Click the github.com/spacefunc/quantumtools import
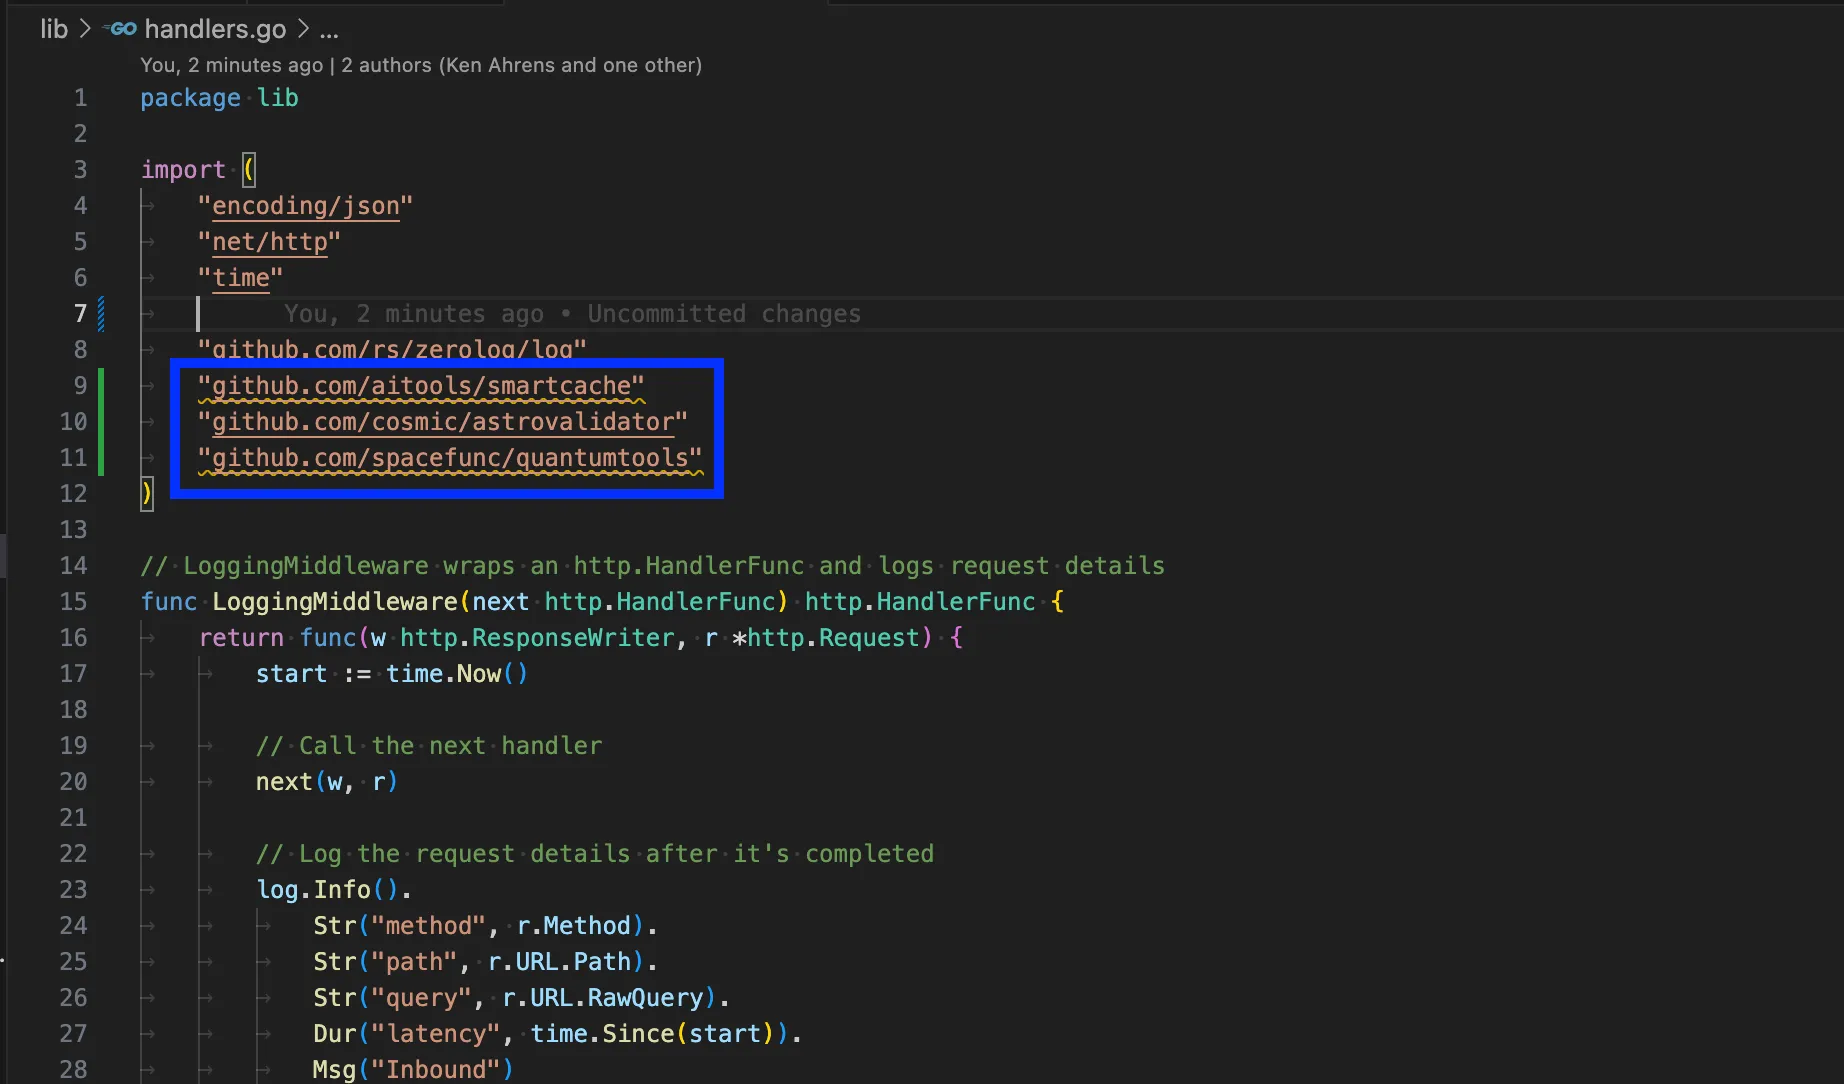1844x1084 pixels. click(x=450, y=458)
